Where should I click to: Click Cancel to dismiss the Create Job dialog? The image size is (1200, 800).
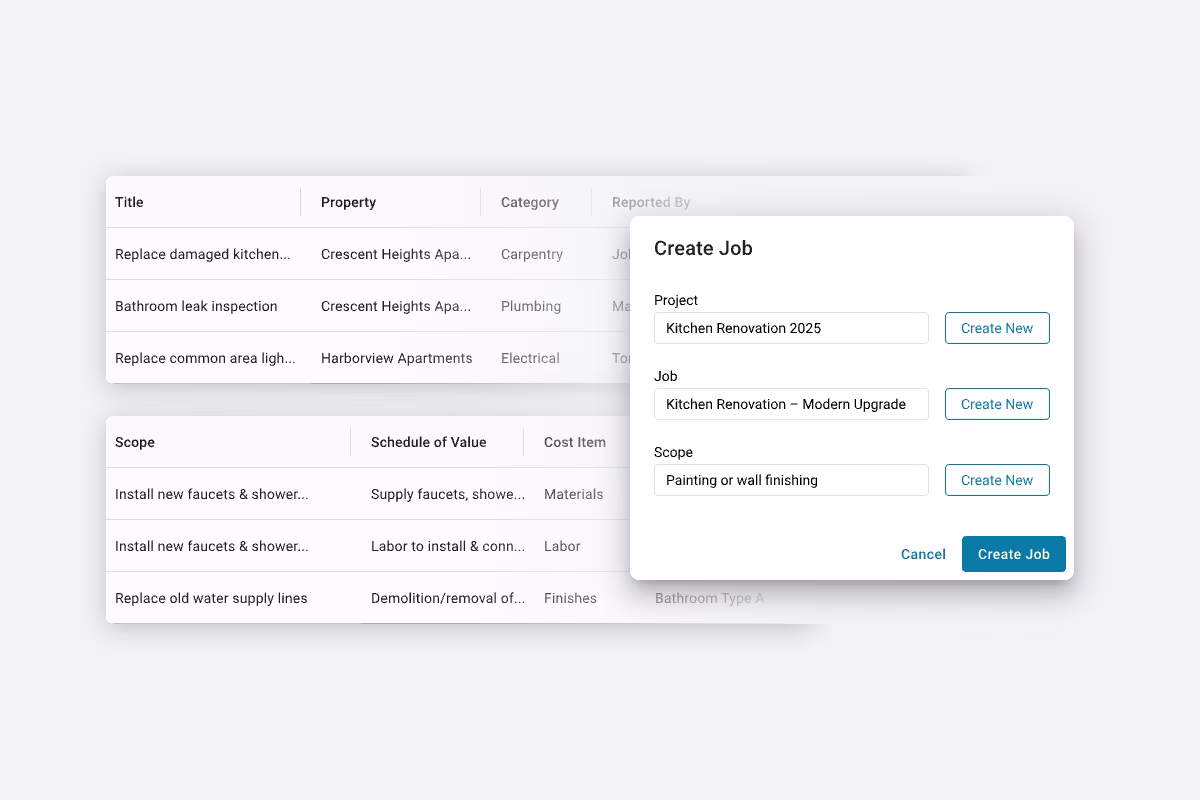pos(922,553)
